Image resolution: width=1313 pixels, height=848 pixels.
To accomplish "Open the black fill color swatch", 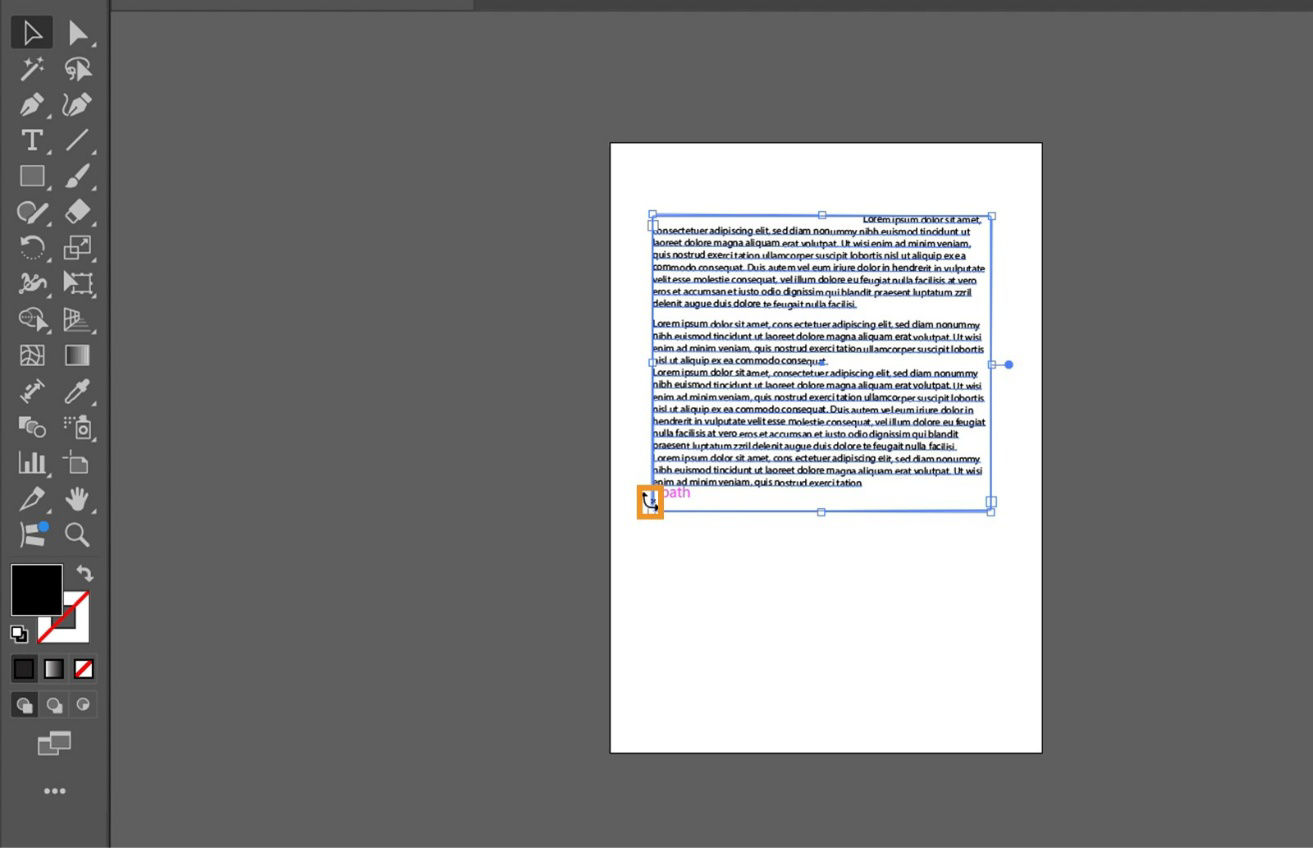I will 37,590.
